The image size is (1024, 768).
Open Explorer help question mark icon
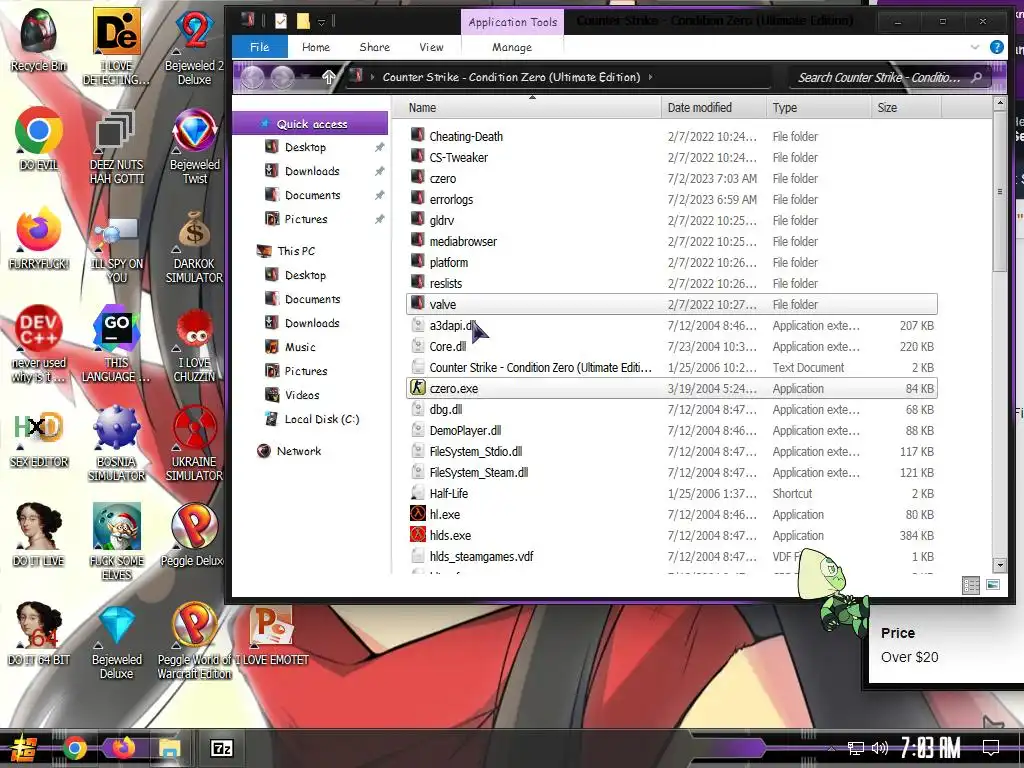point(996,47)
